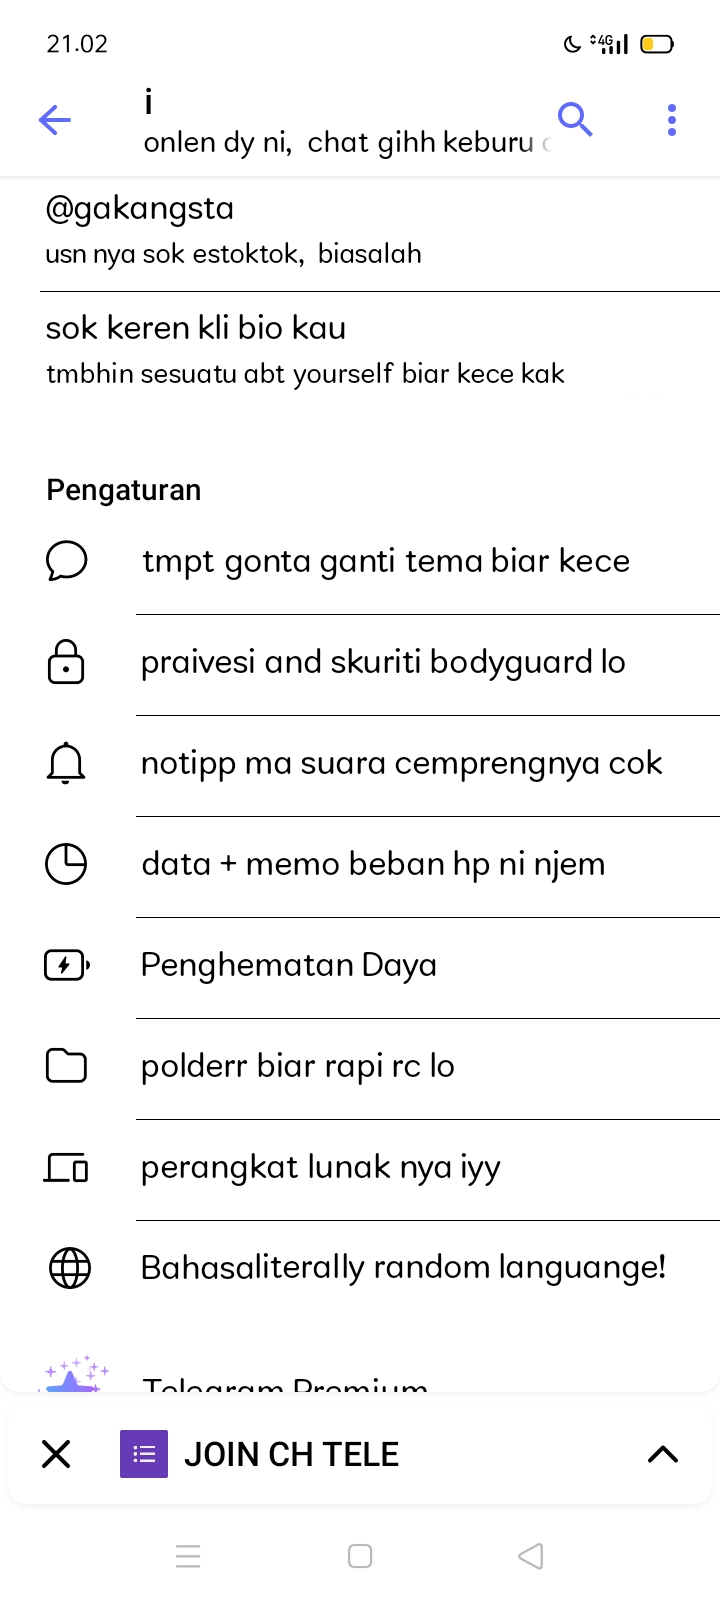Tap the bell notification icon
Viewport: 720px width, 1600px height.
click(x=66, y=763)
